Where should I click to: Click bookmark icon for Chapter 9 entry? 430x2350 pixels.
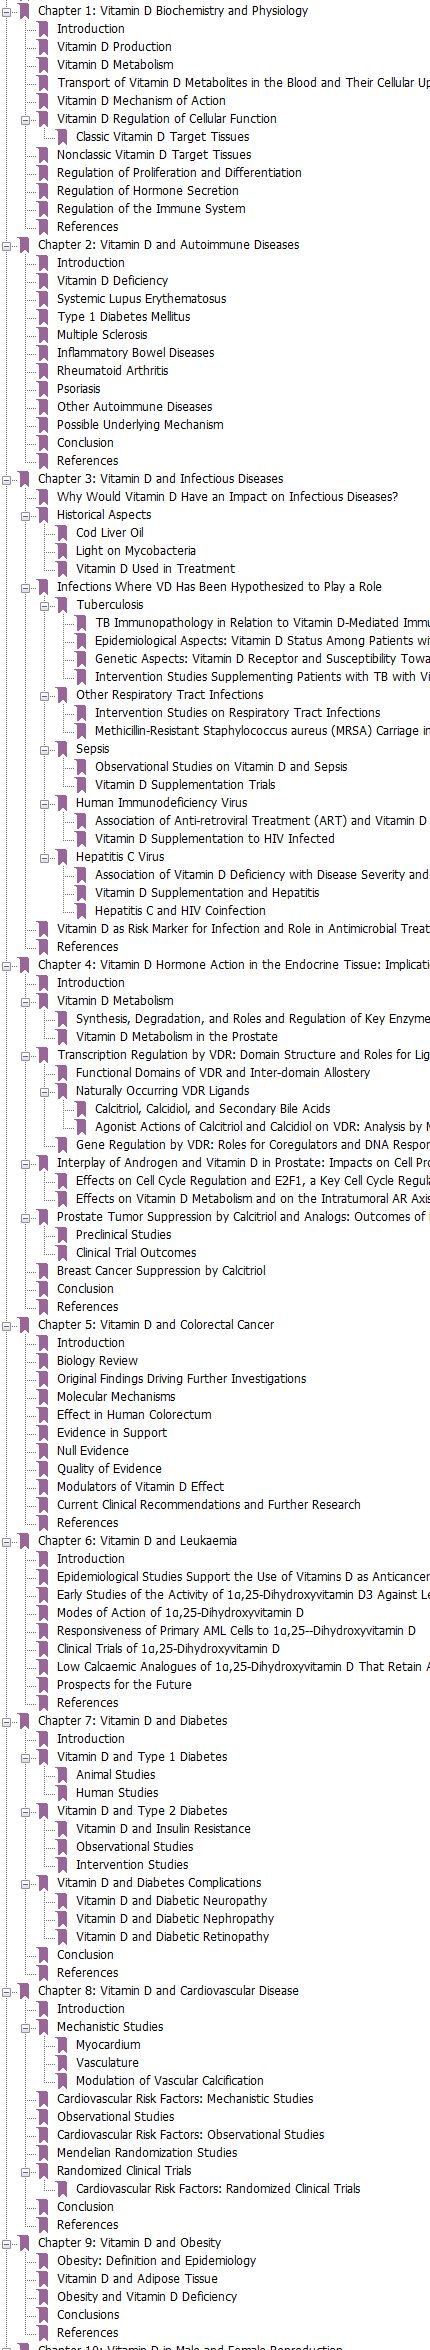point(25,2243)
